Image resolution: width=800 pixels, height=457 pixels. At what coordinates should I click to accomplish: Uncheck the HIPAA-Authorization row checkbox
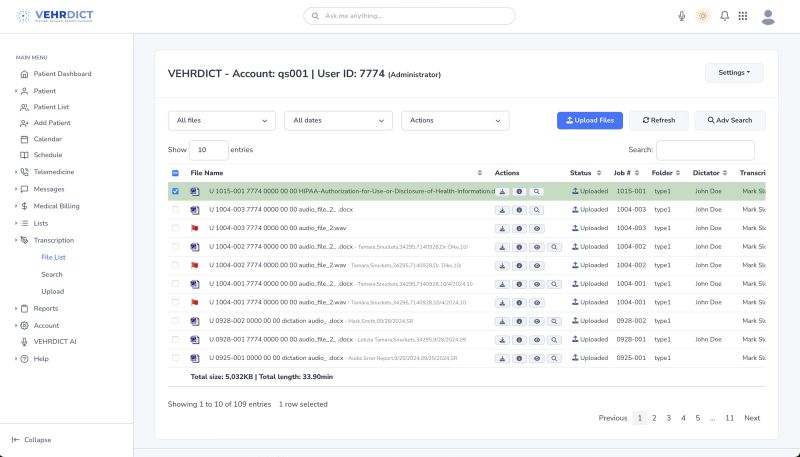175,191
